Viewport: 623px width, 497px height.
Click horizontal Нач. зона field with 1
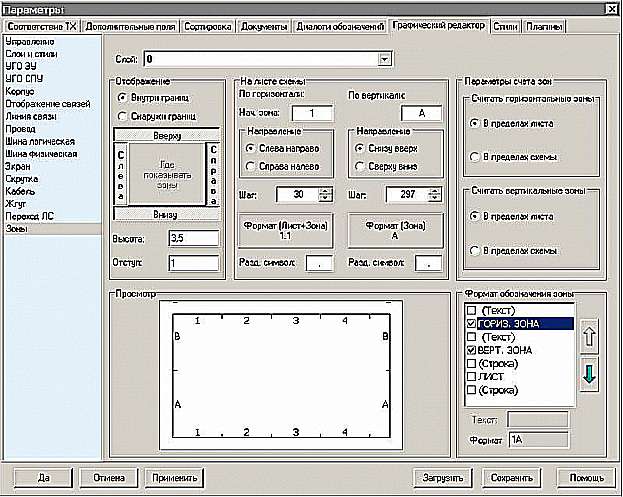(x=312, y=113)
